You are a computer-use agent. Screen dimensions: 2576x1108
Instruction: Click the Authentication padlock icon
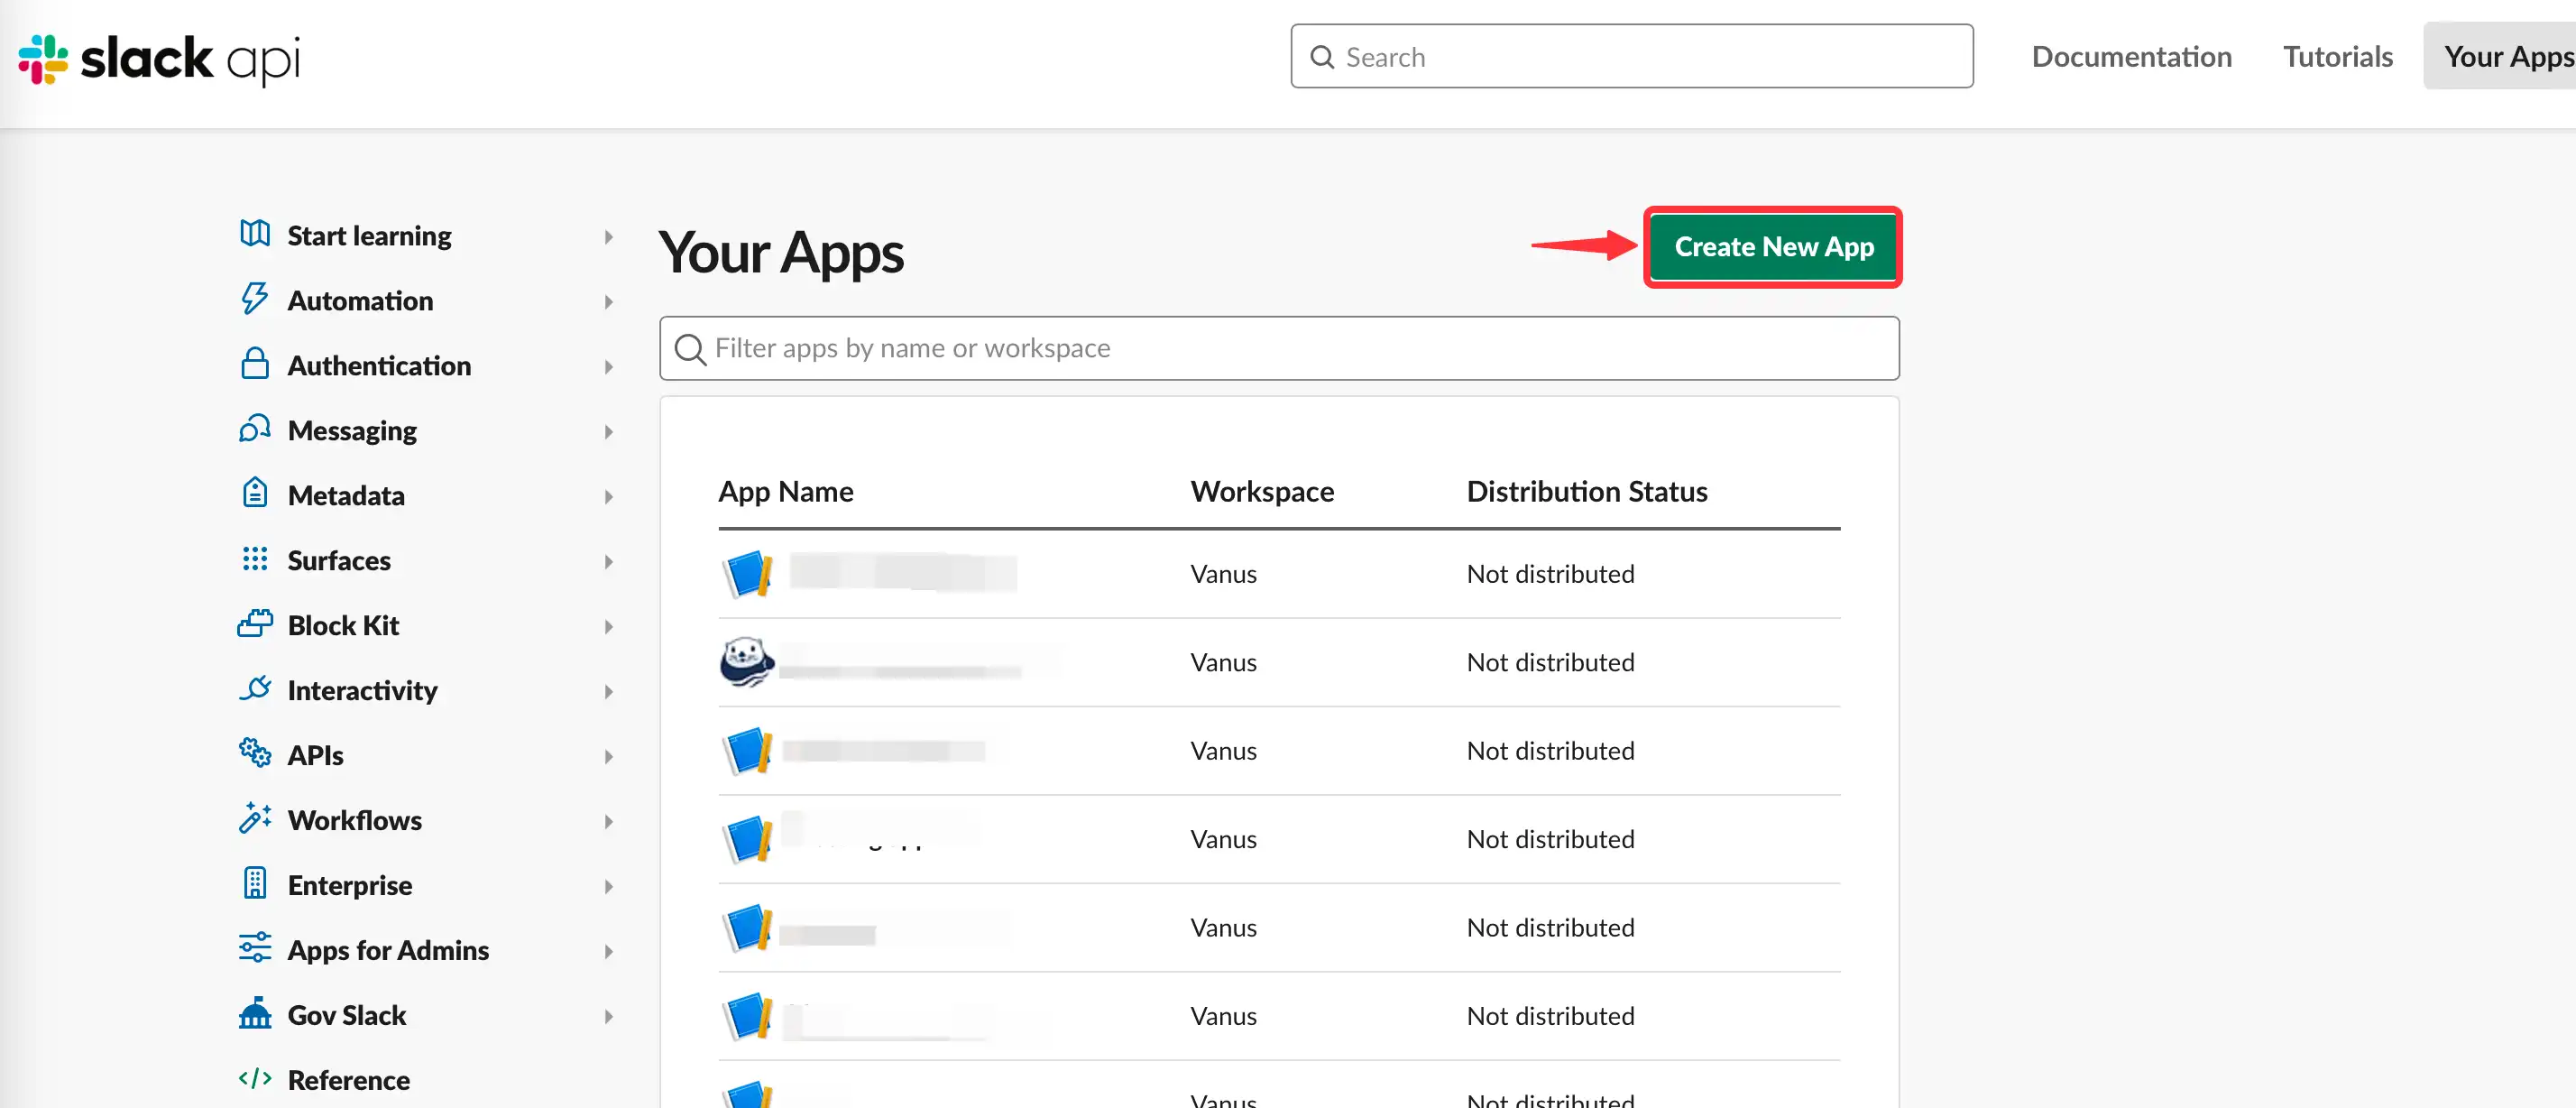click(x=255, y=363)
